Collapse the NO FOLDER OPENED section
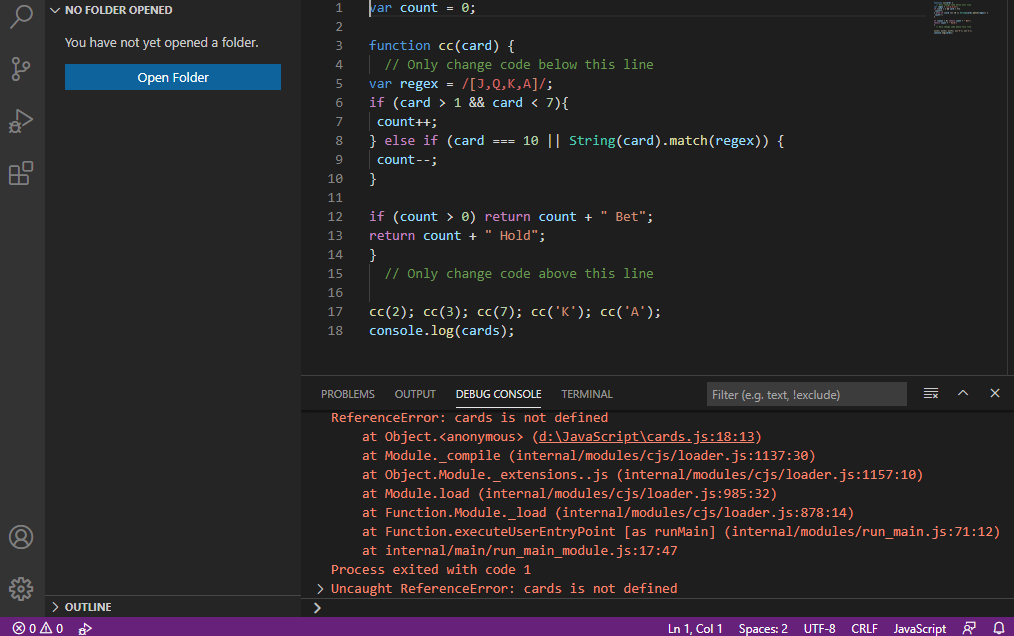Viewport: 1014px width, 636px height. [55, 9]
